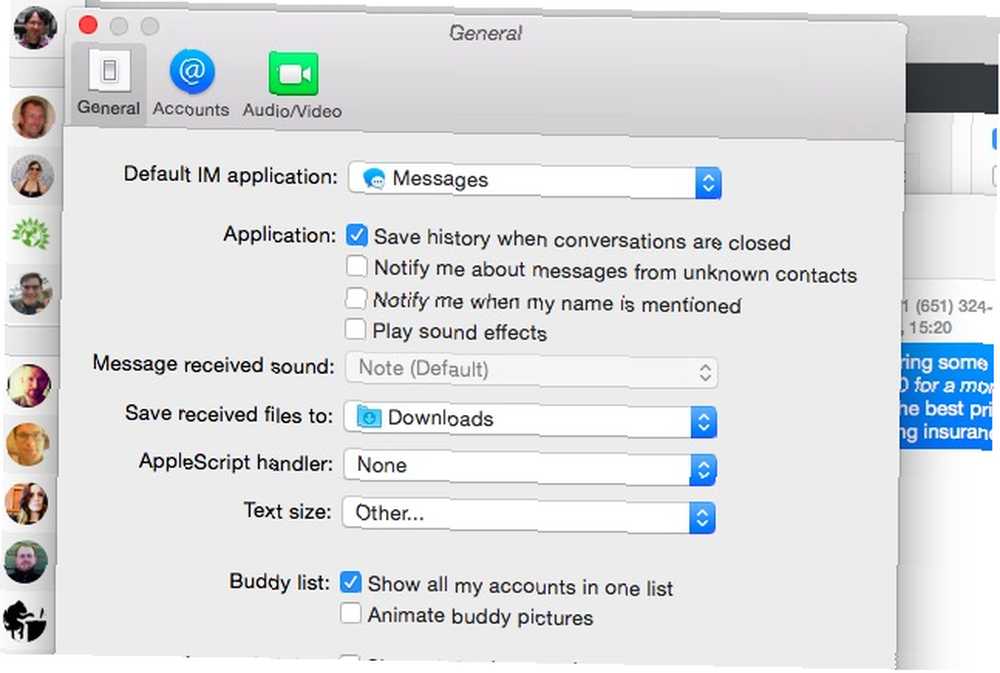The image size is (1000, 673).
Task: Click the "Buddy list:" label
Action: tap(280, 582)
